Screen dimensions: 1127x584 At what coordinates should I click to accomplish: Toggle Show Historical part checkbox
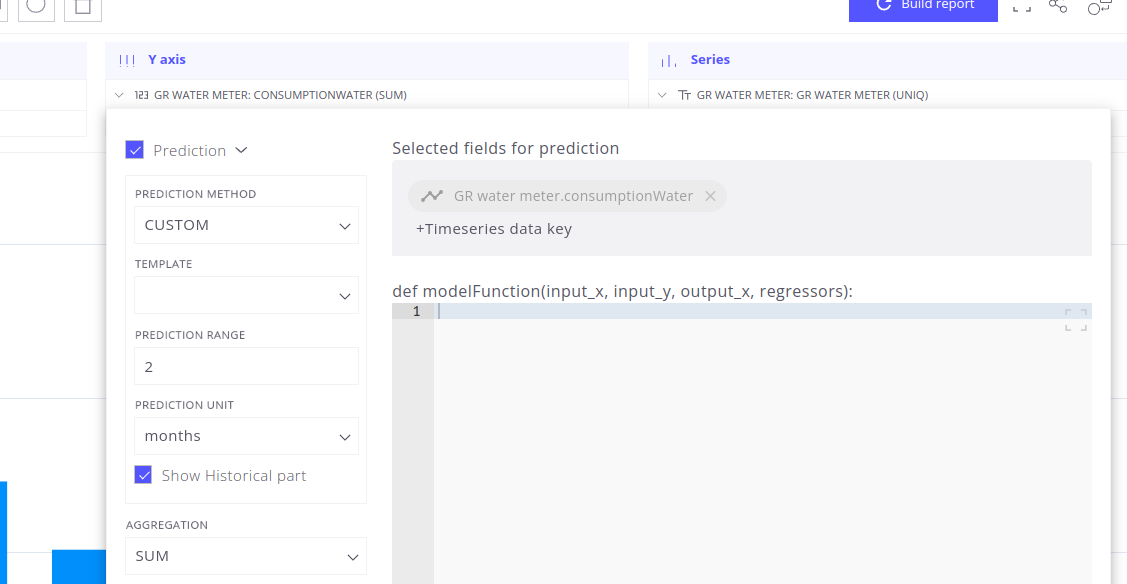[x=143, y=475]
